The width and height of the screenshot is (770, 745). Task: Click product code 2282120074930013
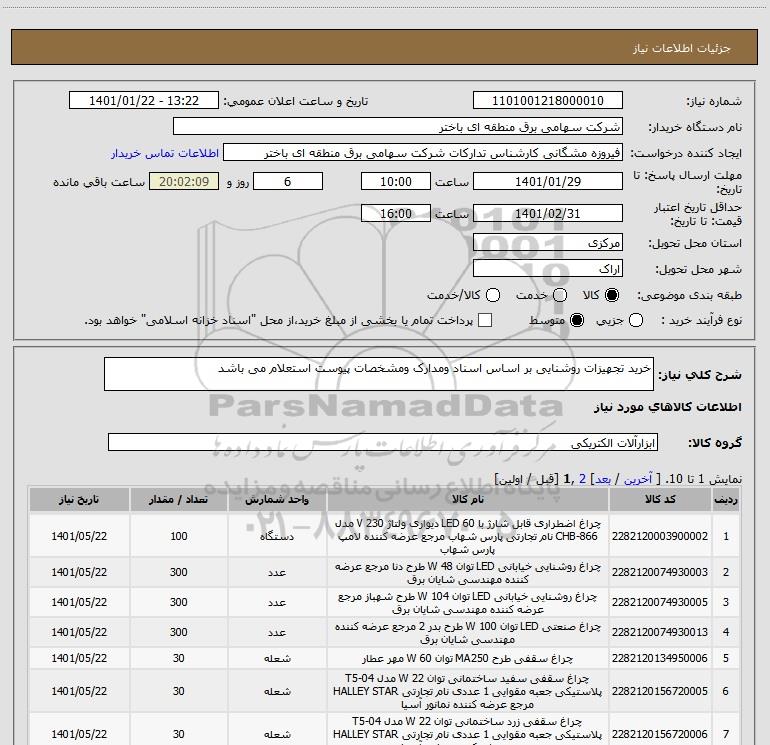[660, 632]
